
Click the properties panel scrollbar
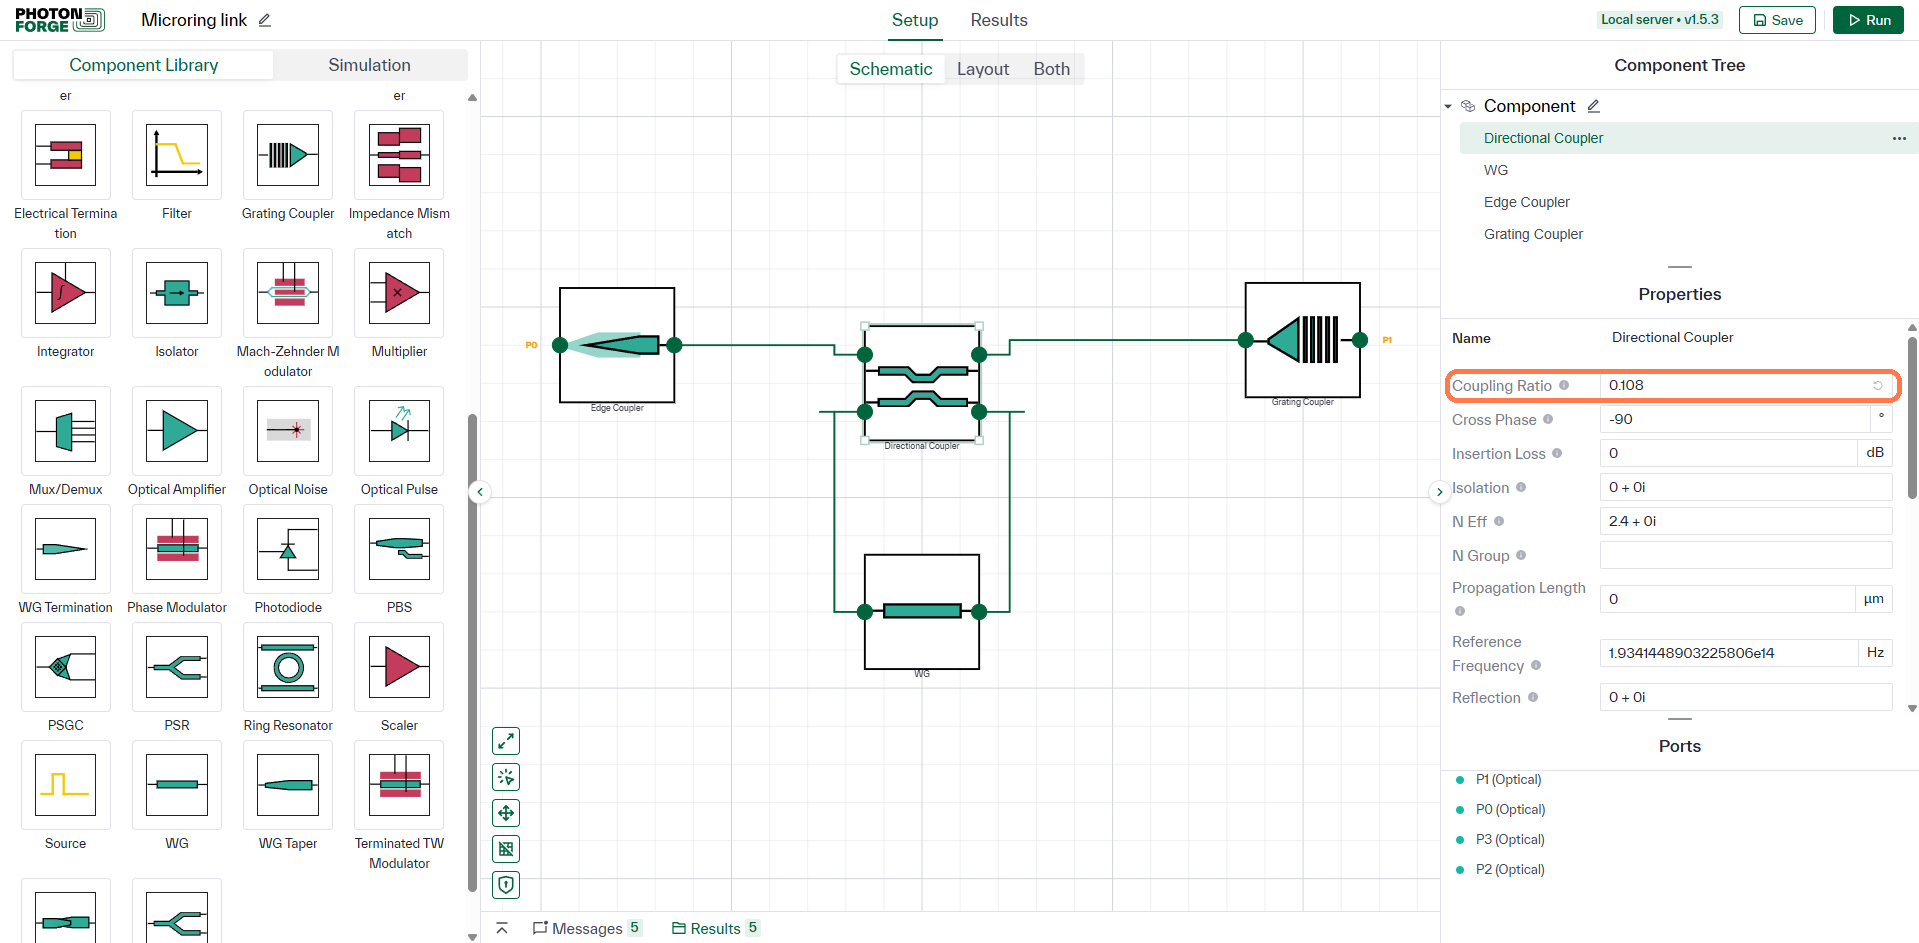click(1912, 417)
